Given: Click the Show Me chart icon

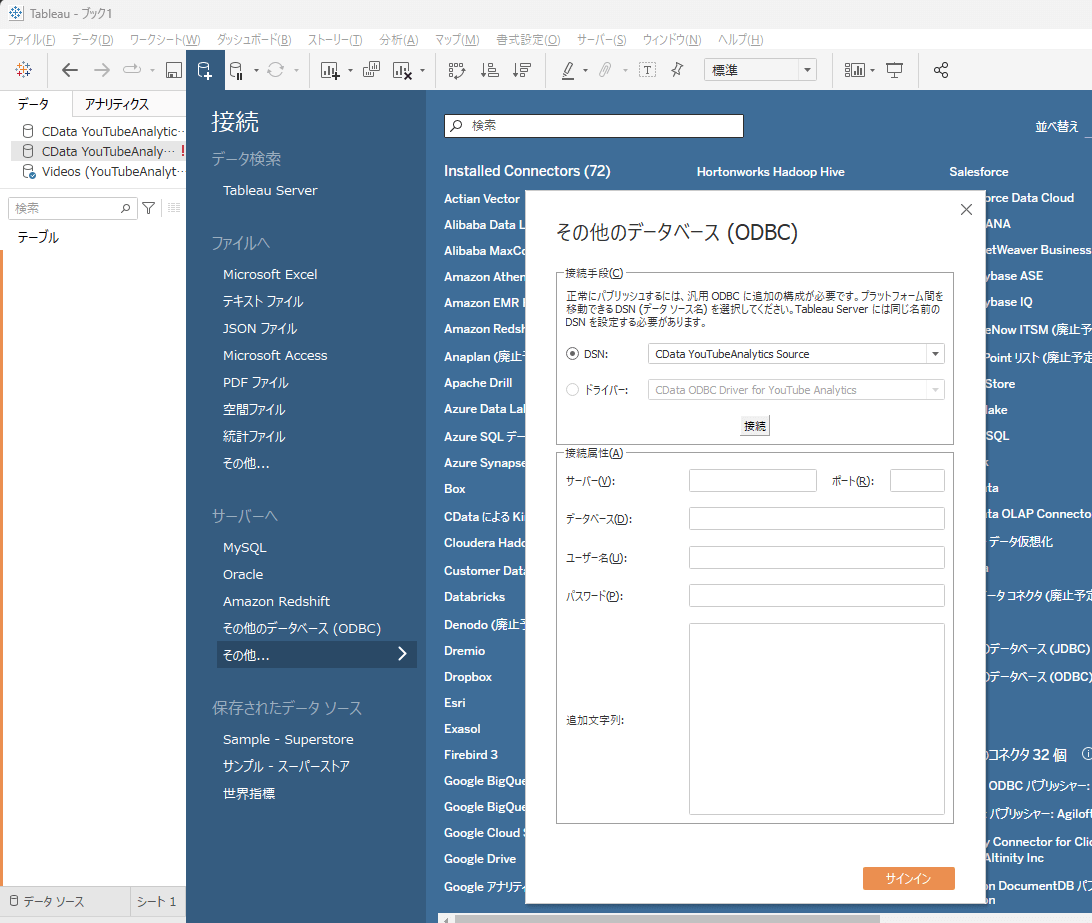Looking at the screenshot, I should click(x=855, y=70).
